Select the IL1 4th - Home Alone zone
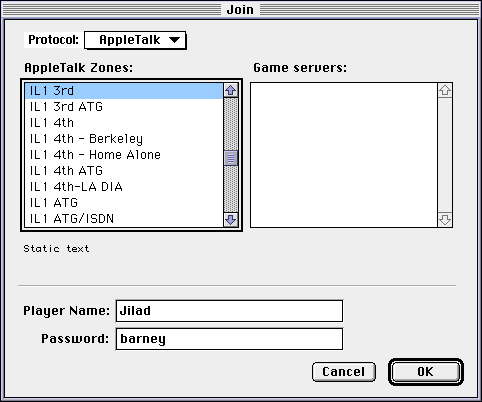 (x=124, y=155)
